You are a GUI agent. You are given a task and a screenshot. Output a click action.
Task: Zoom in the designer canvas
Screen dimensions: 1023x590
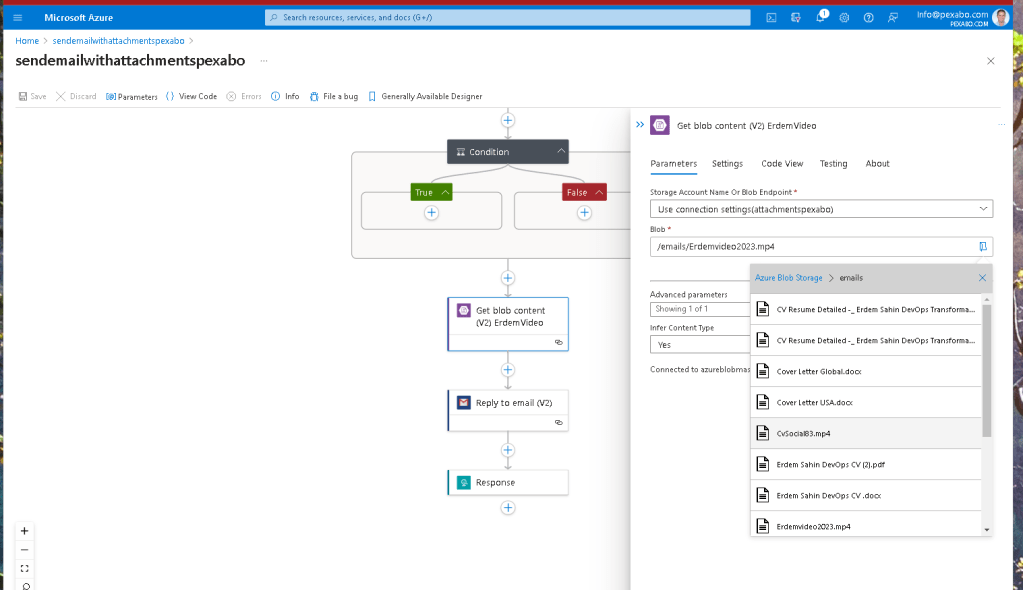[24, 531]
